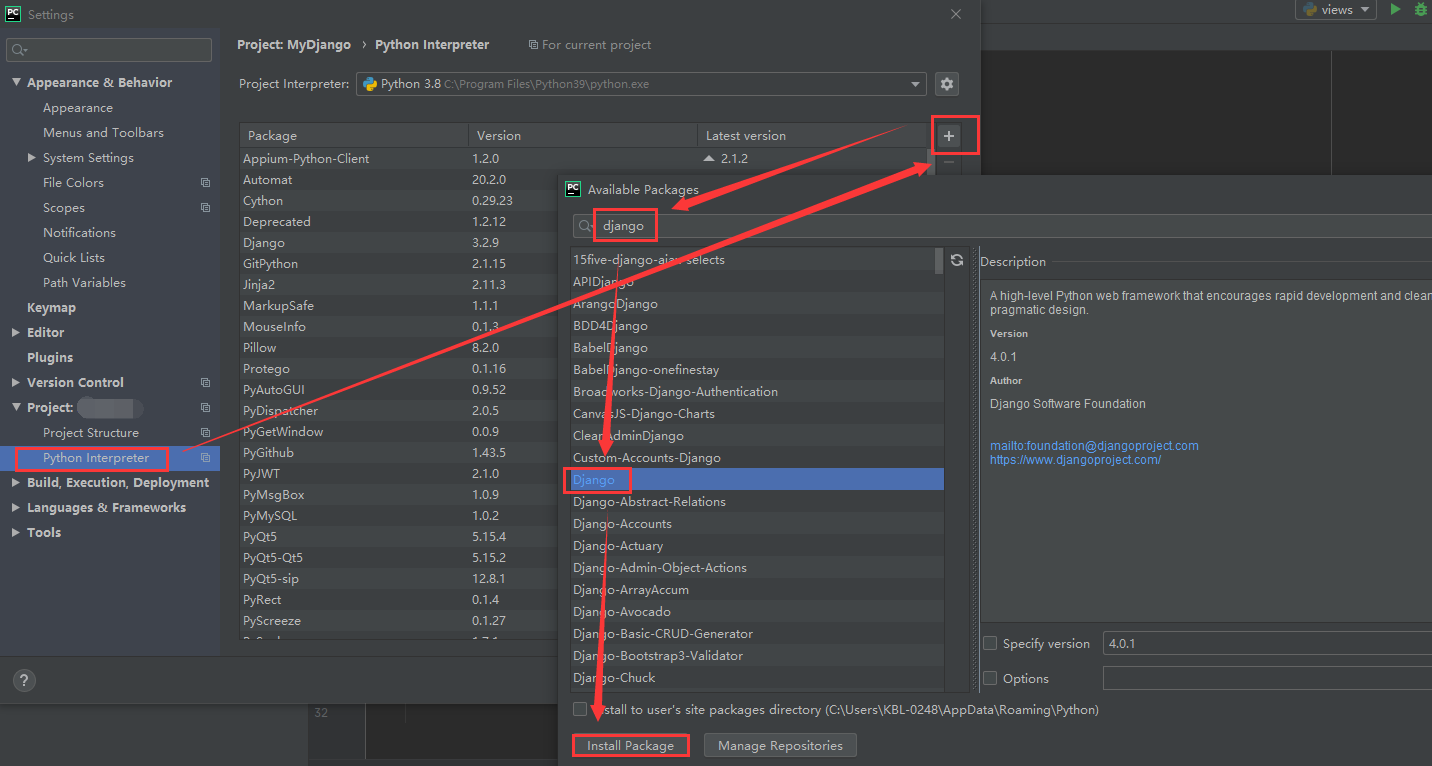Click the Project: MyDjango breadcrumb
The height and width of the screenshot is (766, 1432).
point(294,45)
